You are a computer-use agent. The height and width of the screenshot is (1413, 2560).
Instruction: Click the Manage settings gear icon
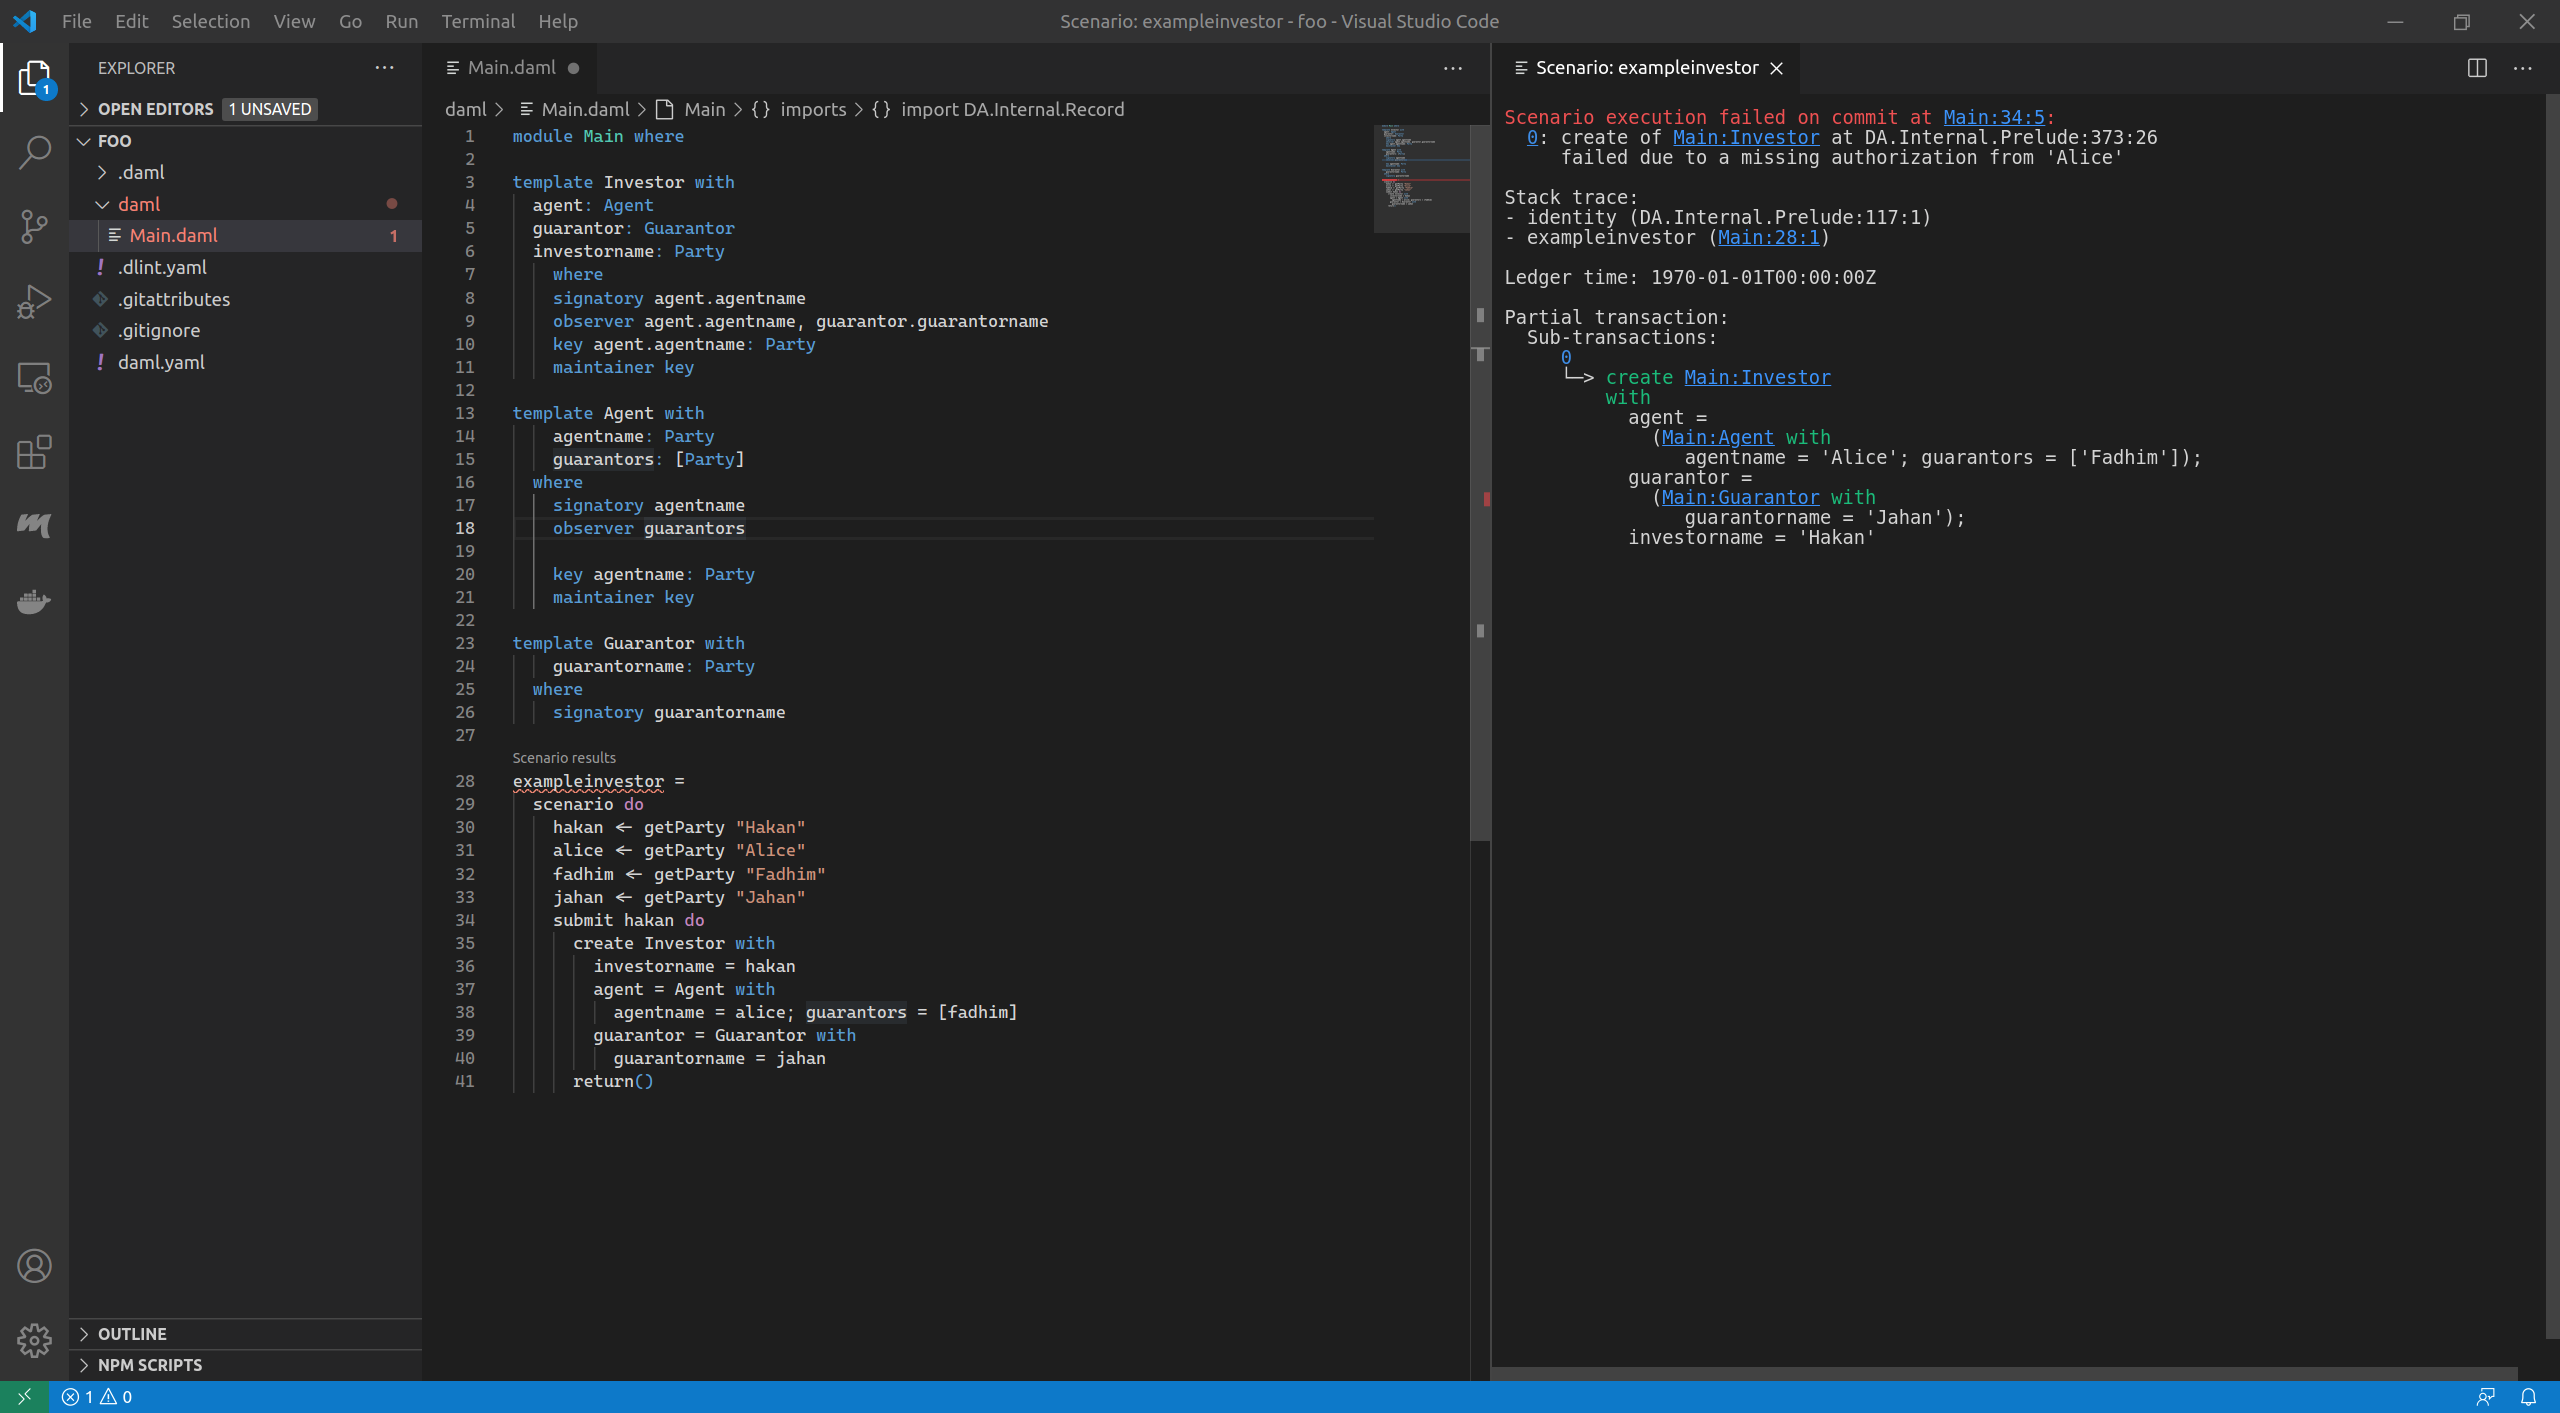tap(34, 1340)
